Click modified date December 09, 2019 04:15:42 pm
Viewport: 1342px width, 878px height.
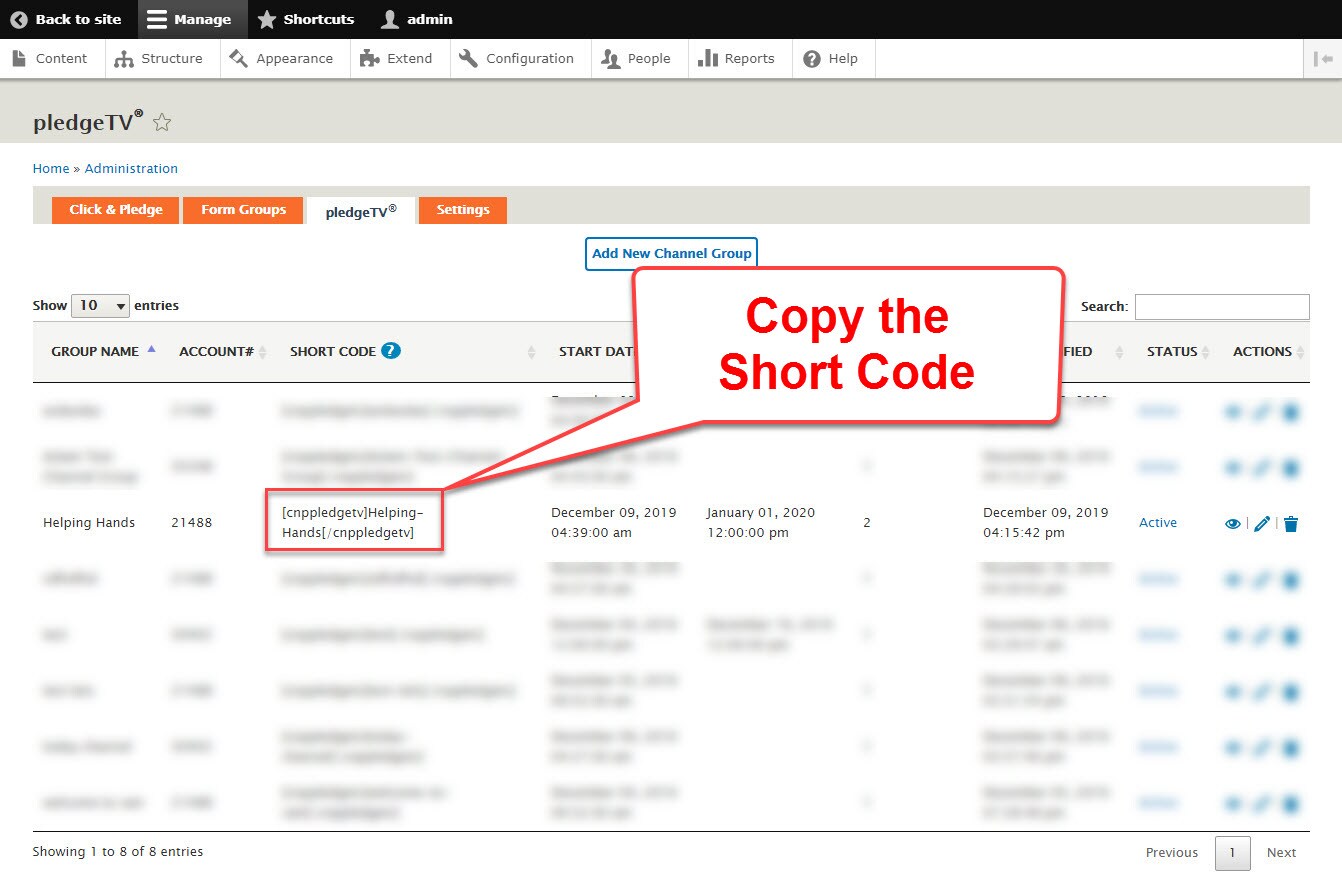pos(1046,522)
